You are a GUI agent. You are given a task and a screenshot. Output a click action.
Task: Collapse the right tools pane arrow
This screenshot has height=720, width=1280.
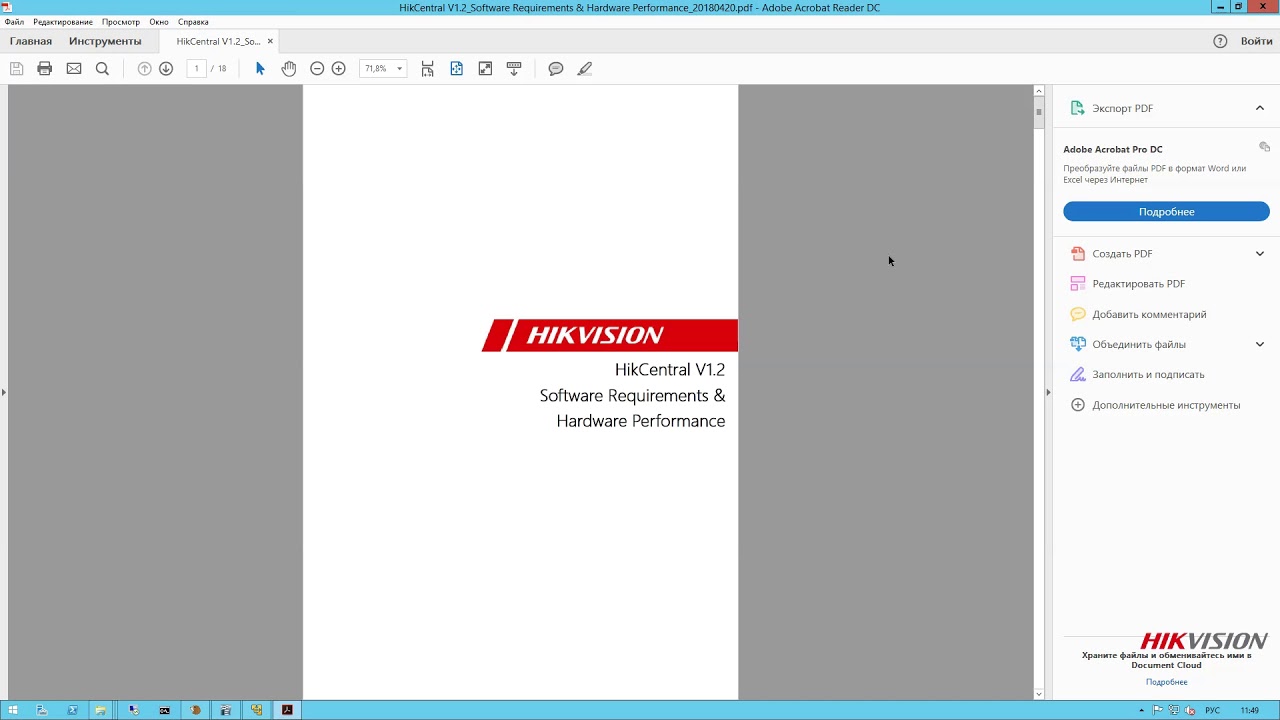click(x=1047, y=392)
